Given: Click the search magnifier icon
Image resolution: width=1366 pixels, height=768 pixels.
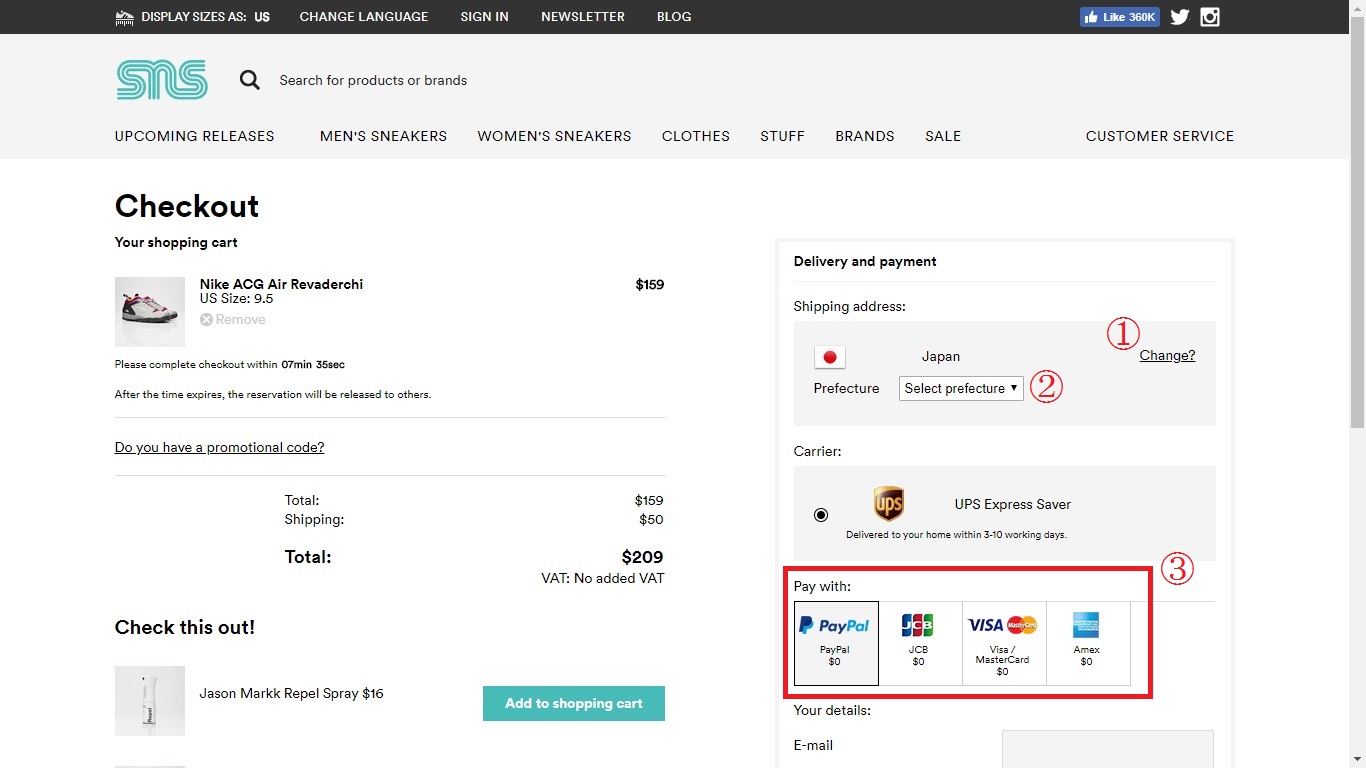Looking at the screenshot, I should (249, 80).
